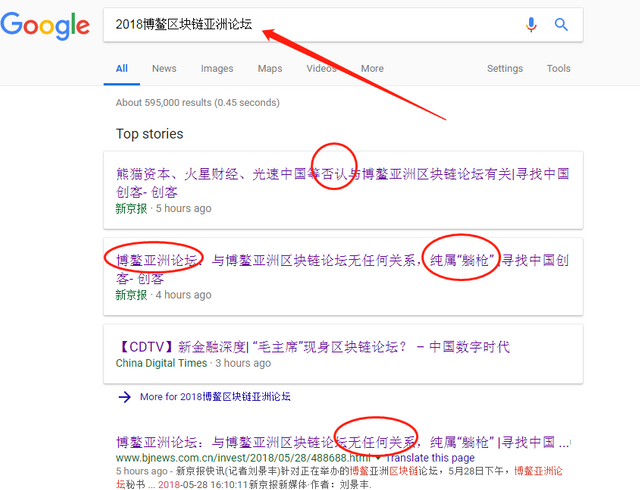Open the search Tools menu
Image resolution: width=640 pixels, height=490 pixels.
point(558,69)
